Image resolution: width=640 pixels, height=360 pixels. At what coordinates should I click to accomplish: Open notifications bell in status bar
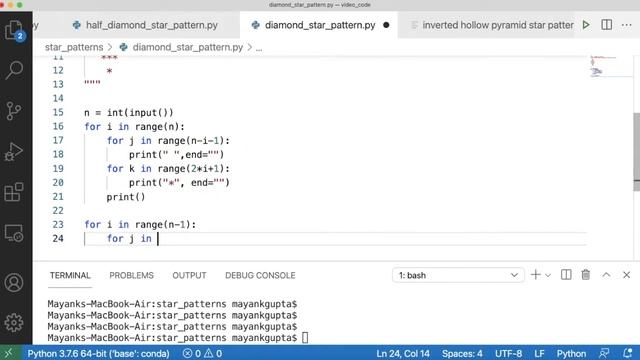[x=628, y=353]
